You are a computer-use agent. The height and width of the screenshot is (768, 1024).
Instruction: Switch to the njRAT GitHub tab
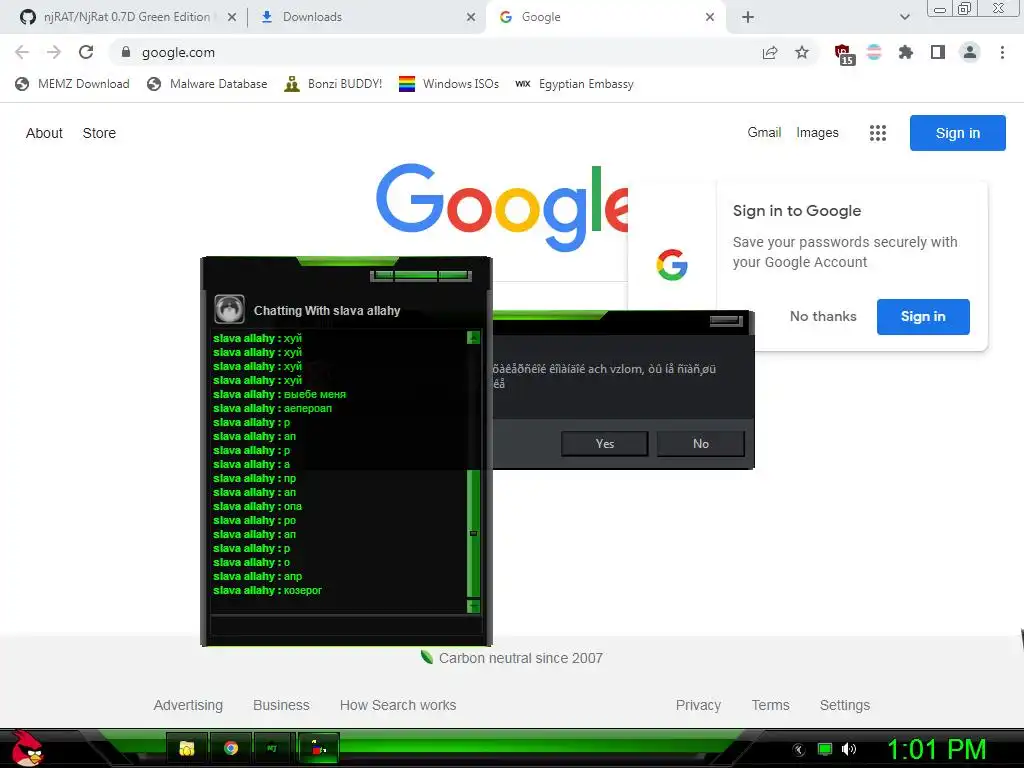pos(127,17)
